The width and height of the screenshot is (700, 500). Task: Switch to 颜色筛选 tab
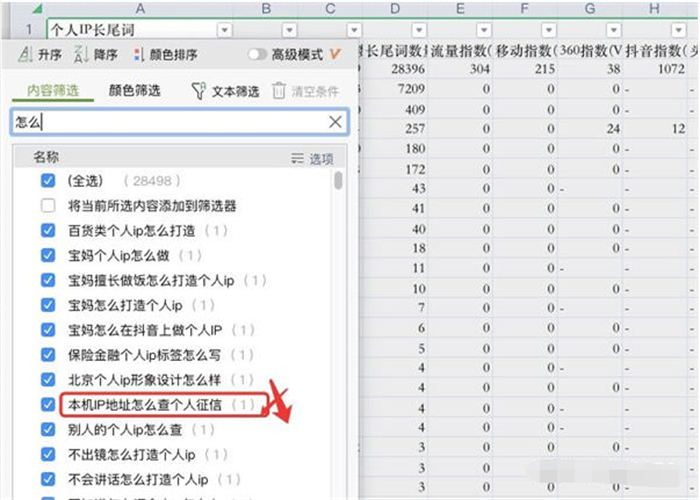(134, 91)
